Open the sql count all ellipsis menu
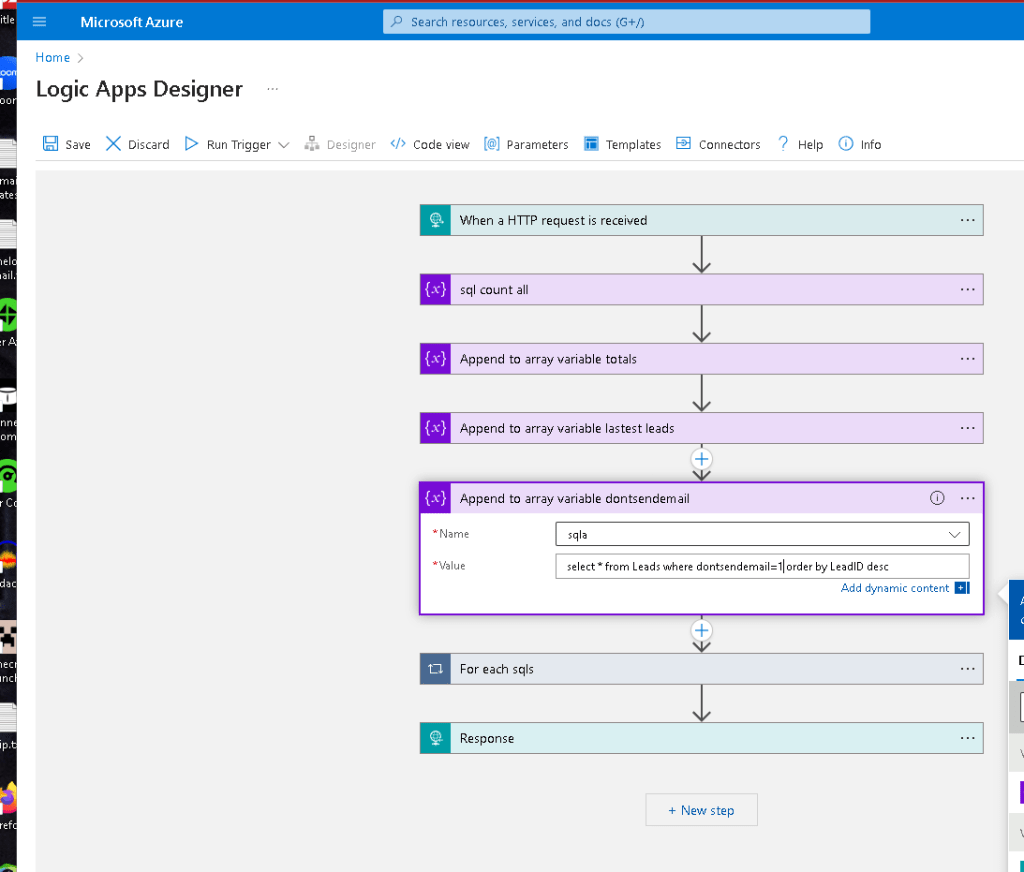Viewport: 1024px width, 872px height. 967,289
